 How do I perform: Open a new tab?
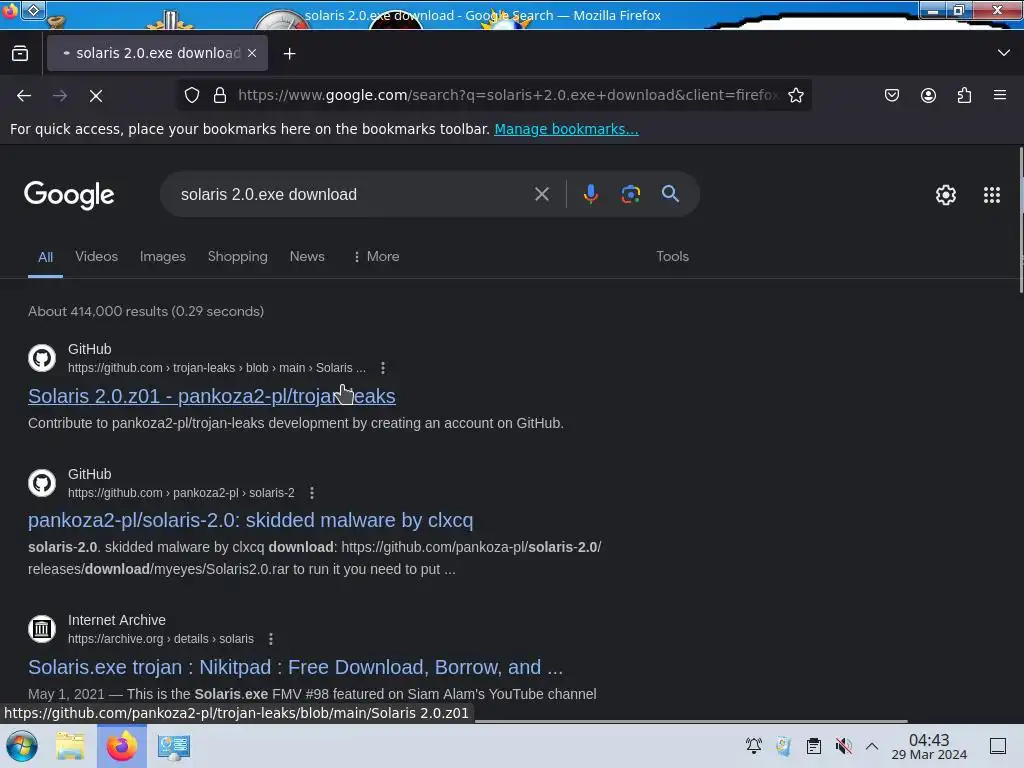pos(289,54)
